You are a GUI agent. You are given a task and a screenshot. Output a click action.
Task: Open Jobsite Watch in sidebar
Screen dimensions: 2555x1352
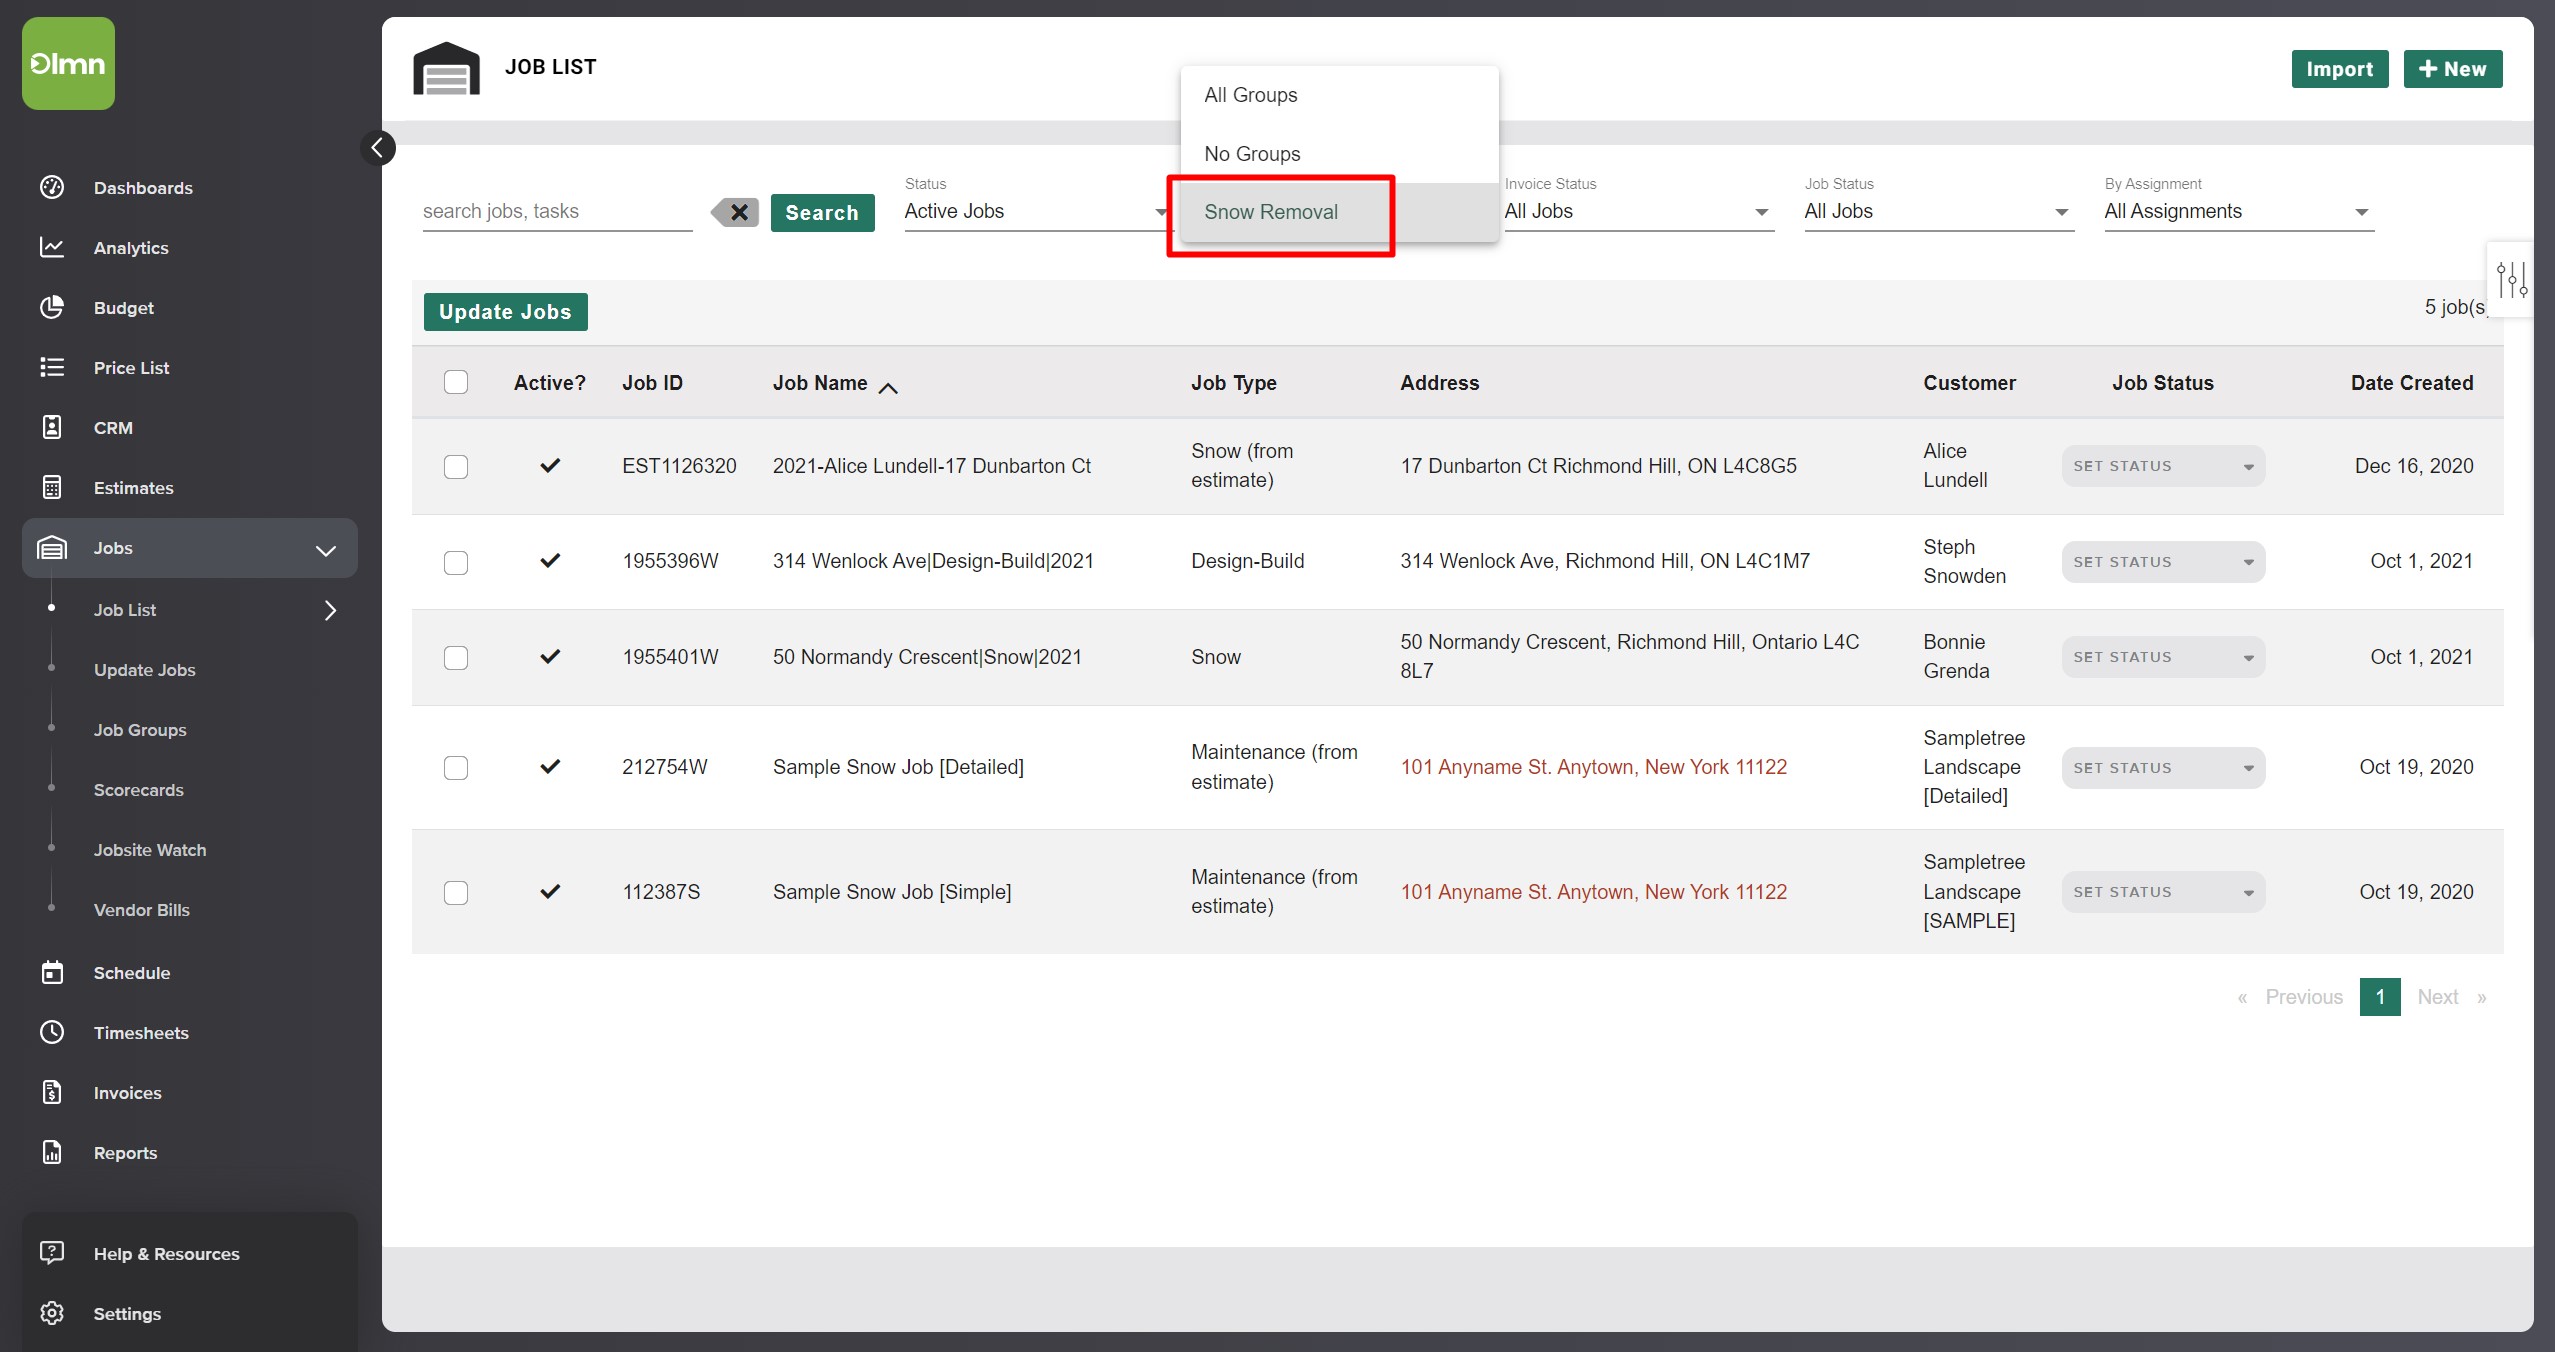tap(150, 850)
